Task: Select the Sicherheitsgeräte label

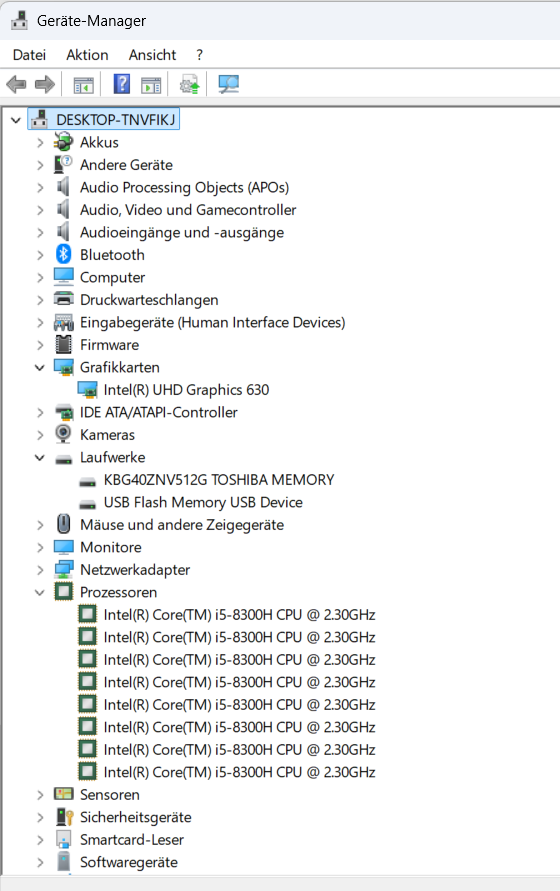Action: pyautogui.click(x=135, y=817)
